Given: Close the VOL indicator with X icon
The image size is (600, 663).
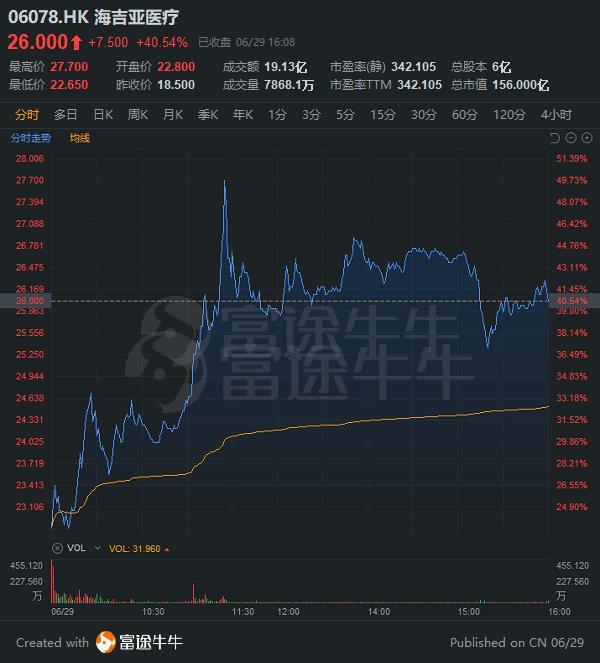Looking at the screenshot, I should tap(57, 548).
